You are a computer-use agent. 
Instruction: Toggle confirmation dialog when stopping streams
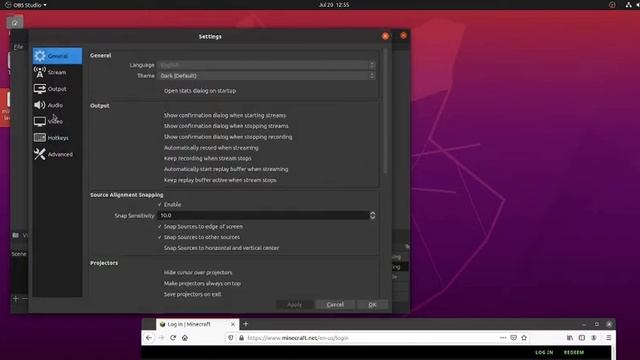coord(226,126)
